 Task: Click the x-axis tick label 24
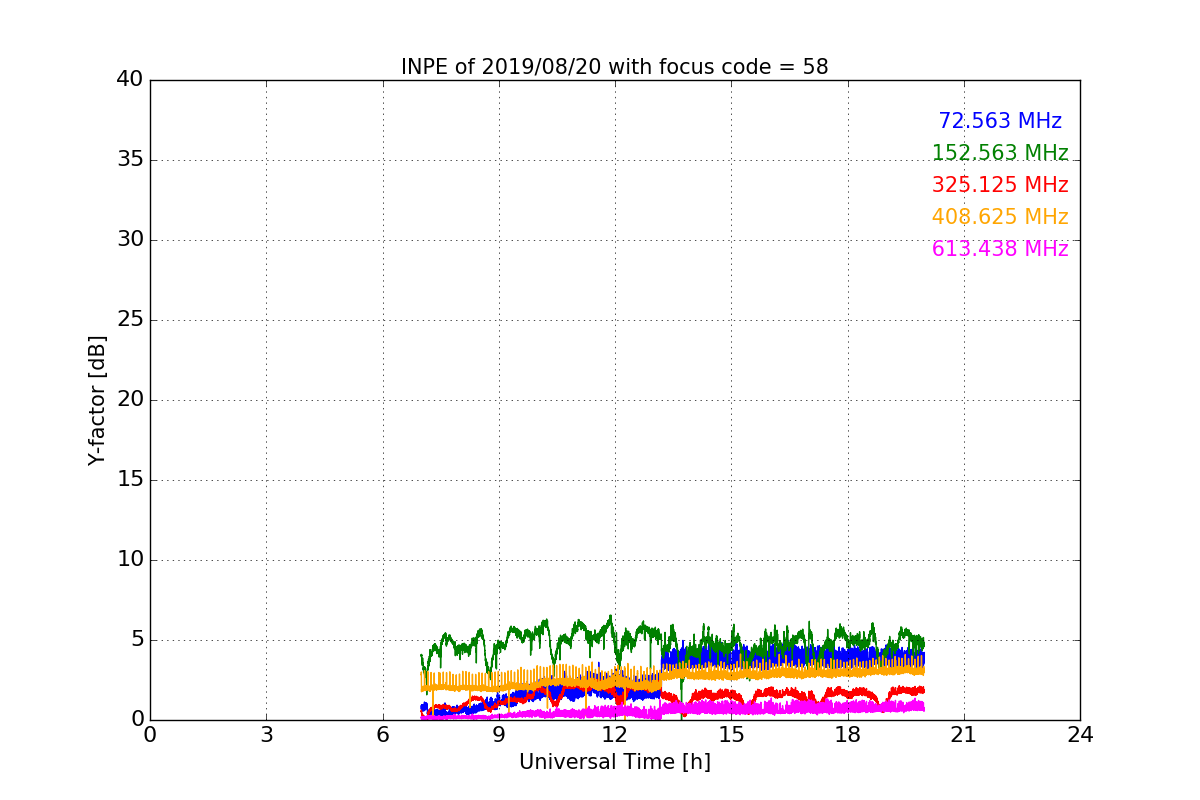[1080, 735]
